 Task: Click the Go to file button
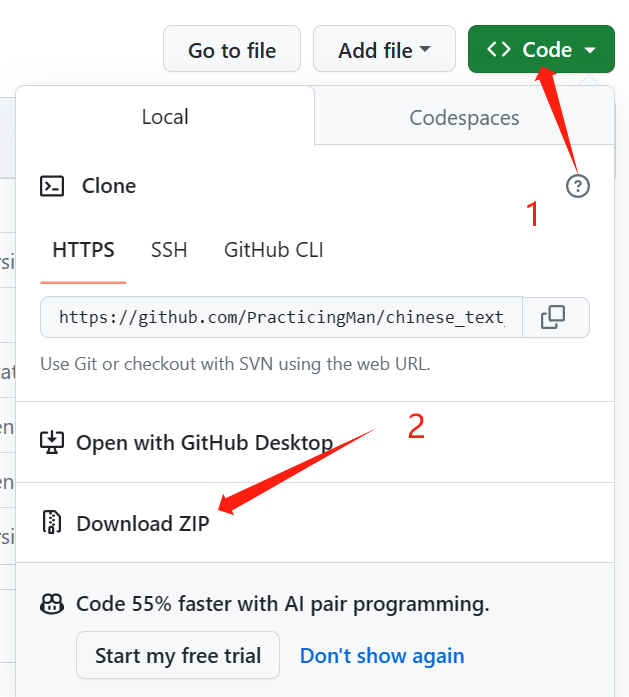point(232,49)
